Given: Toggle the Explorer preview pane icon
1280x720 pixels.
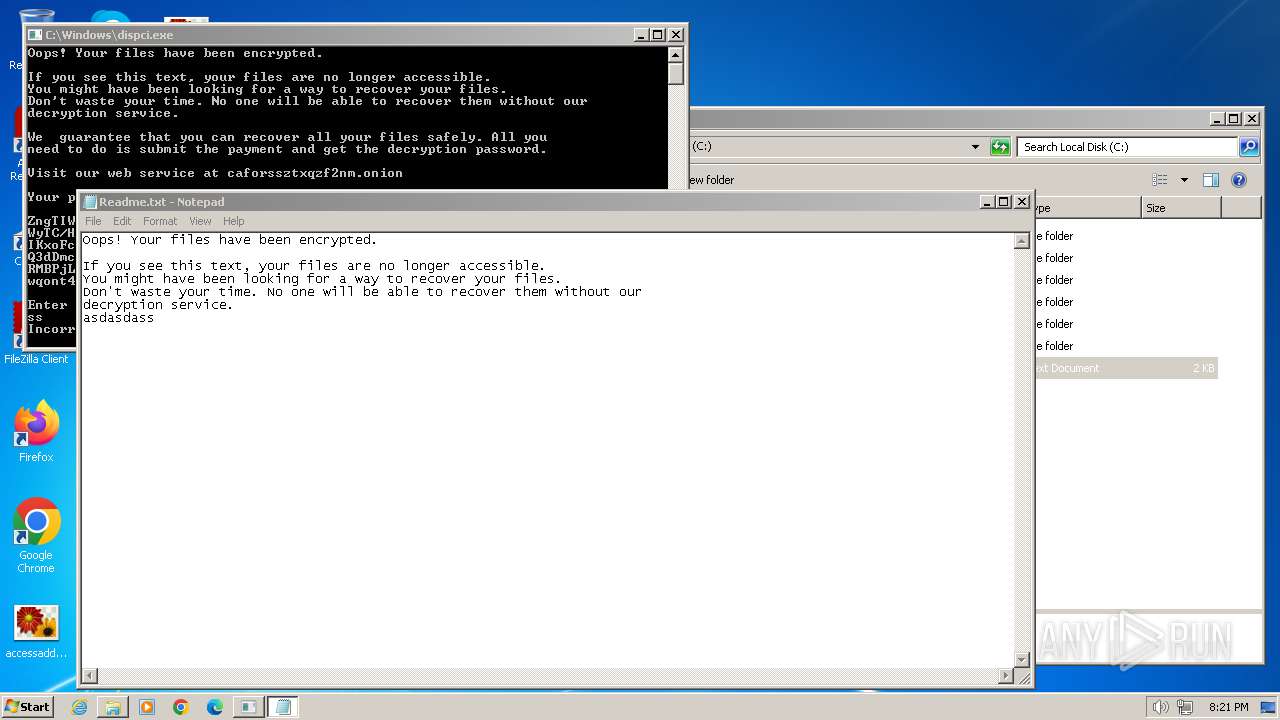Looking at the screenshot, I should point(1211,180).
